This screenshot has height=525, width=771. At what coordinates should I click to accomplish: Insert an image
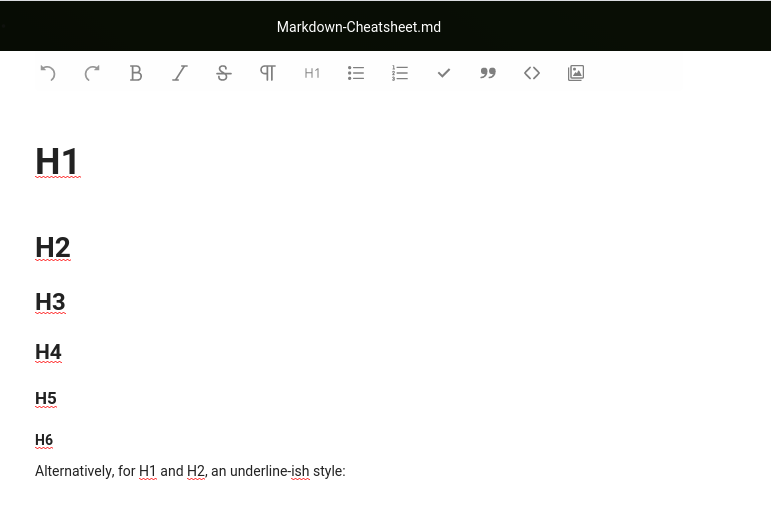(576, 73)
